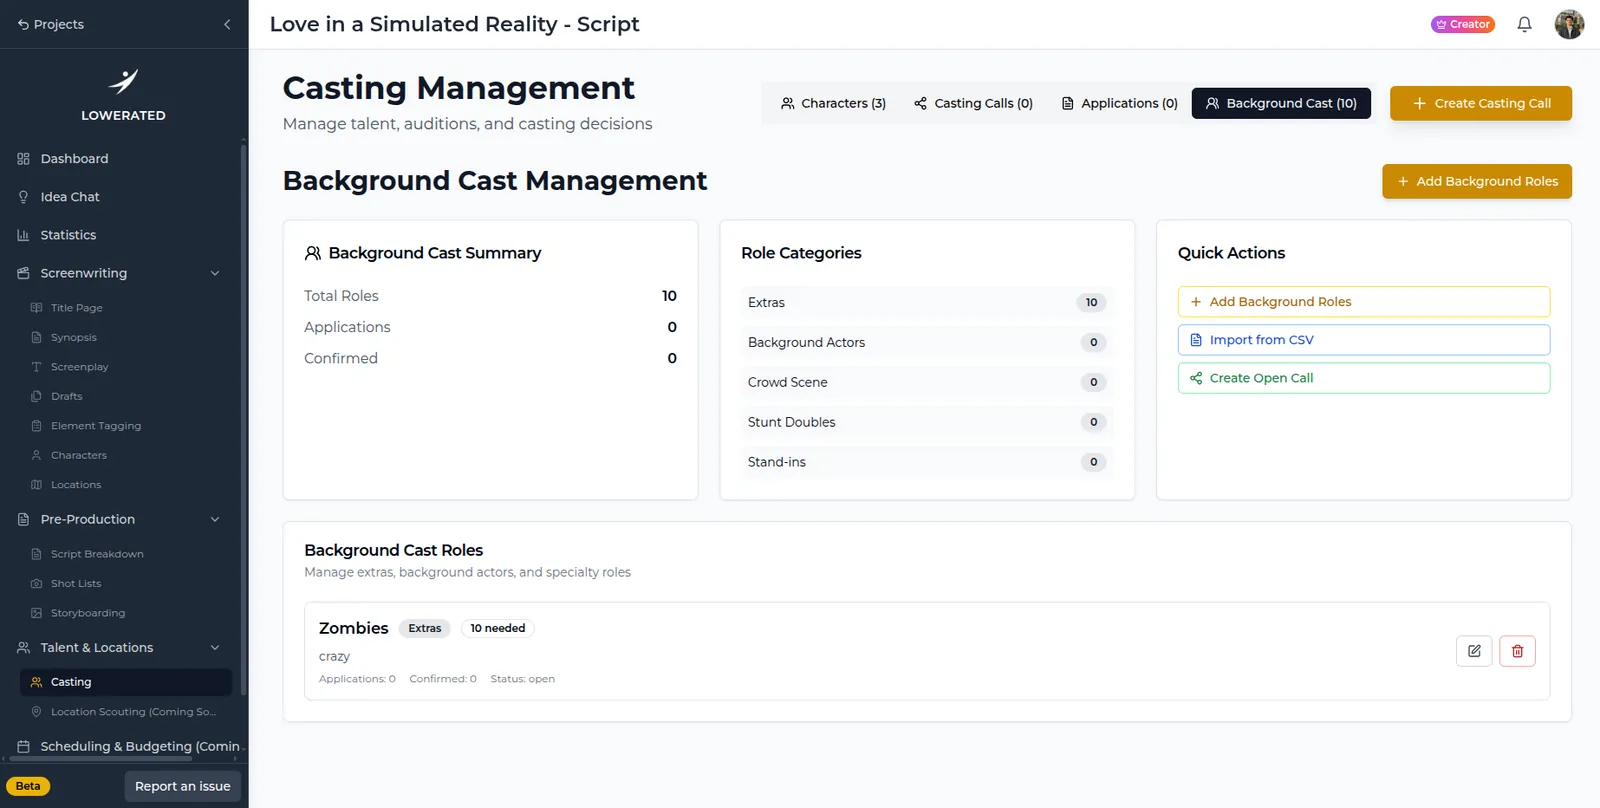The image size is (1600, 808).
Task: Click the Create Casting Call button
Action: 1481,103
